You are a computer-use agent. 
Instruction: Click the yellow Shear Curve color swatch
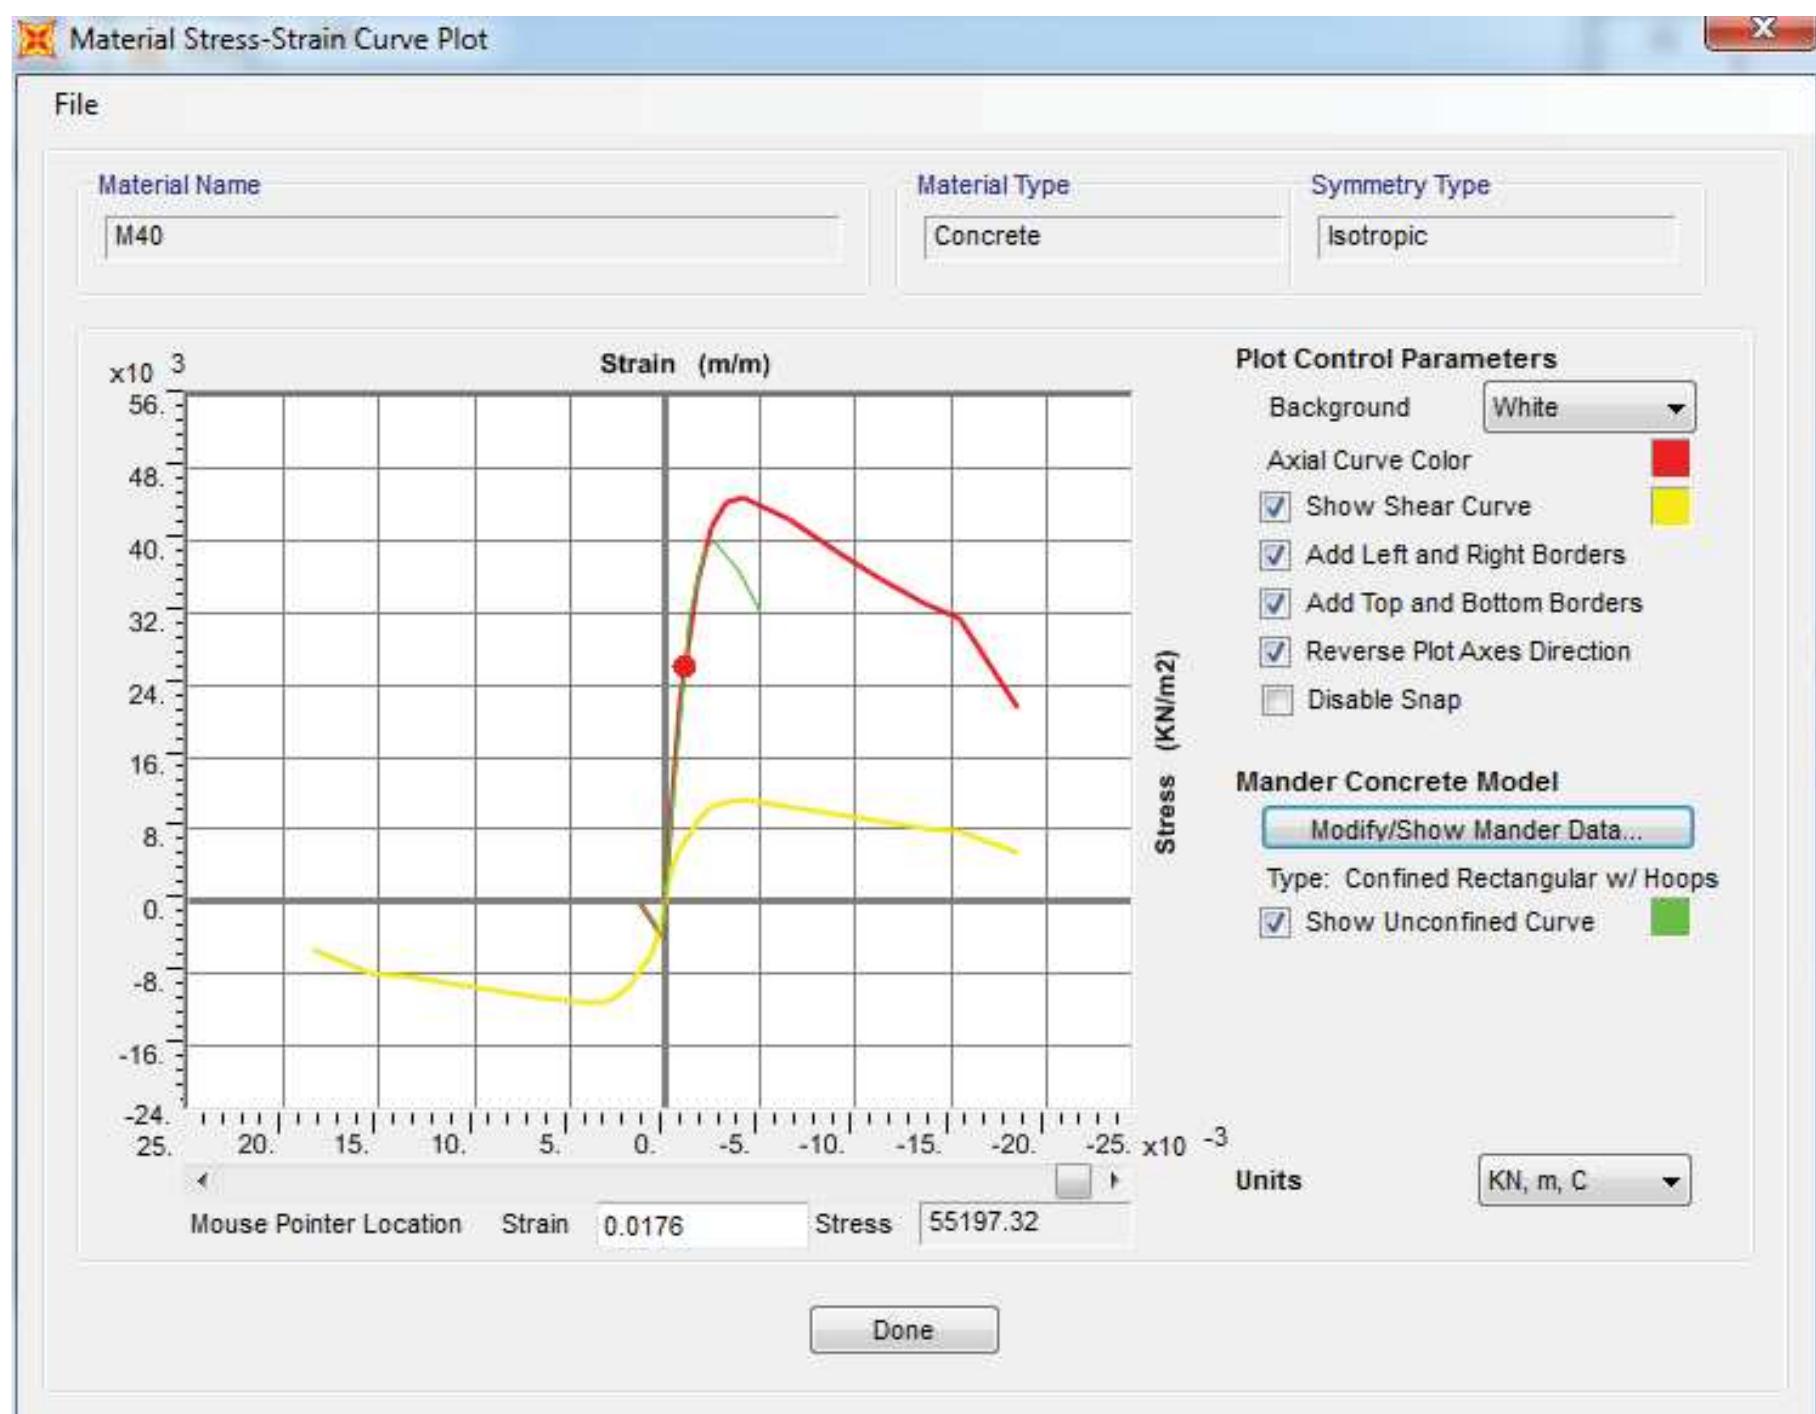pyautogui.click(x=1670, y=506)
